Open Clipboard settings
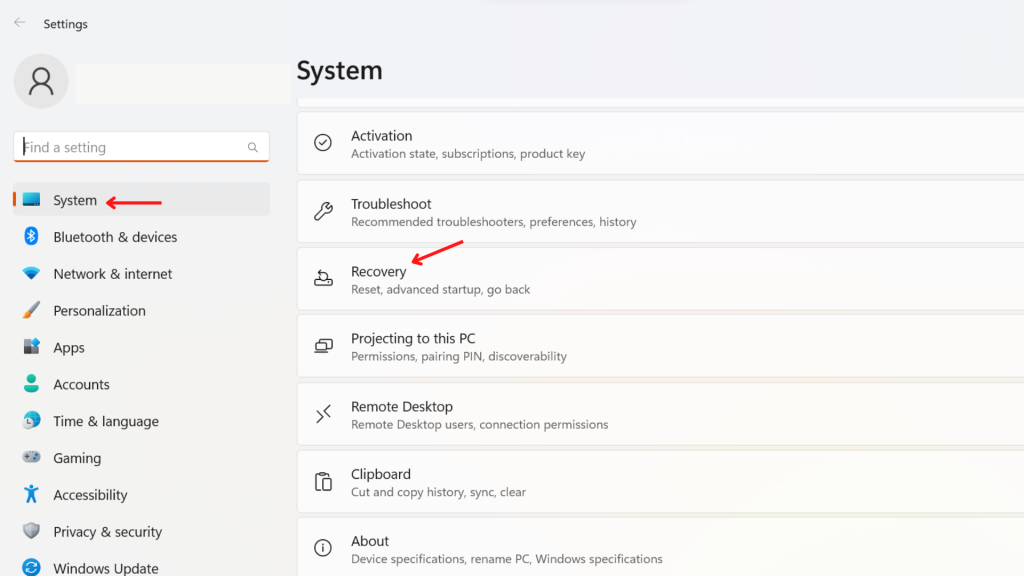The width and height of the screenshot is (1024, 576). [x=660, y=482]
